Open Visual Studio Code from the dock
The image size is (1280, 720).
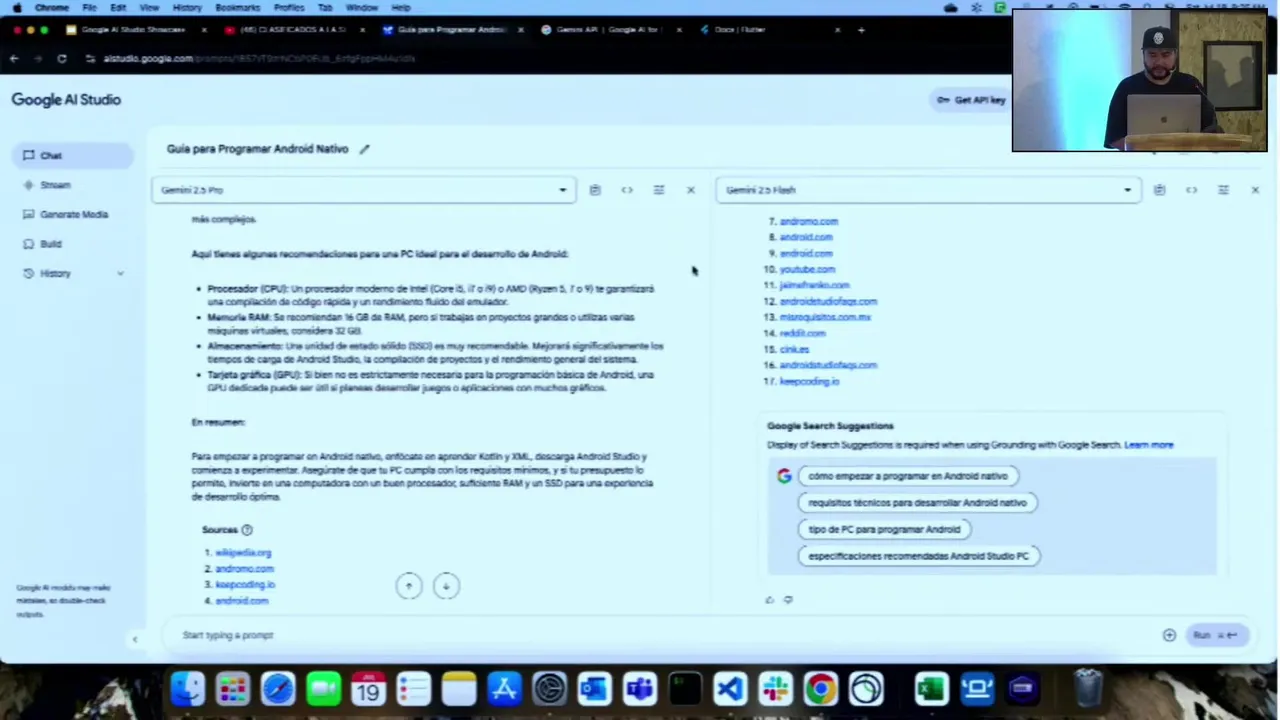point(730,689)
